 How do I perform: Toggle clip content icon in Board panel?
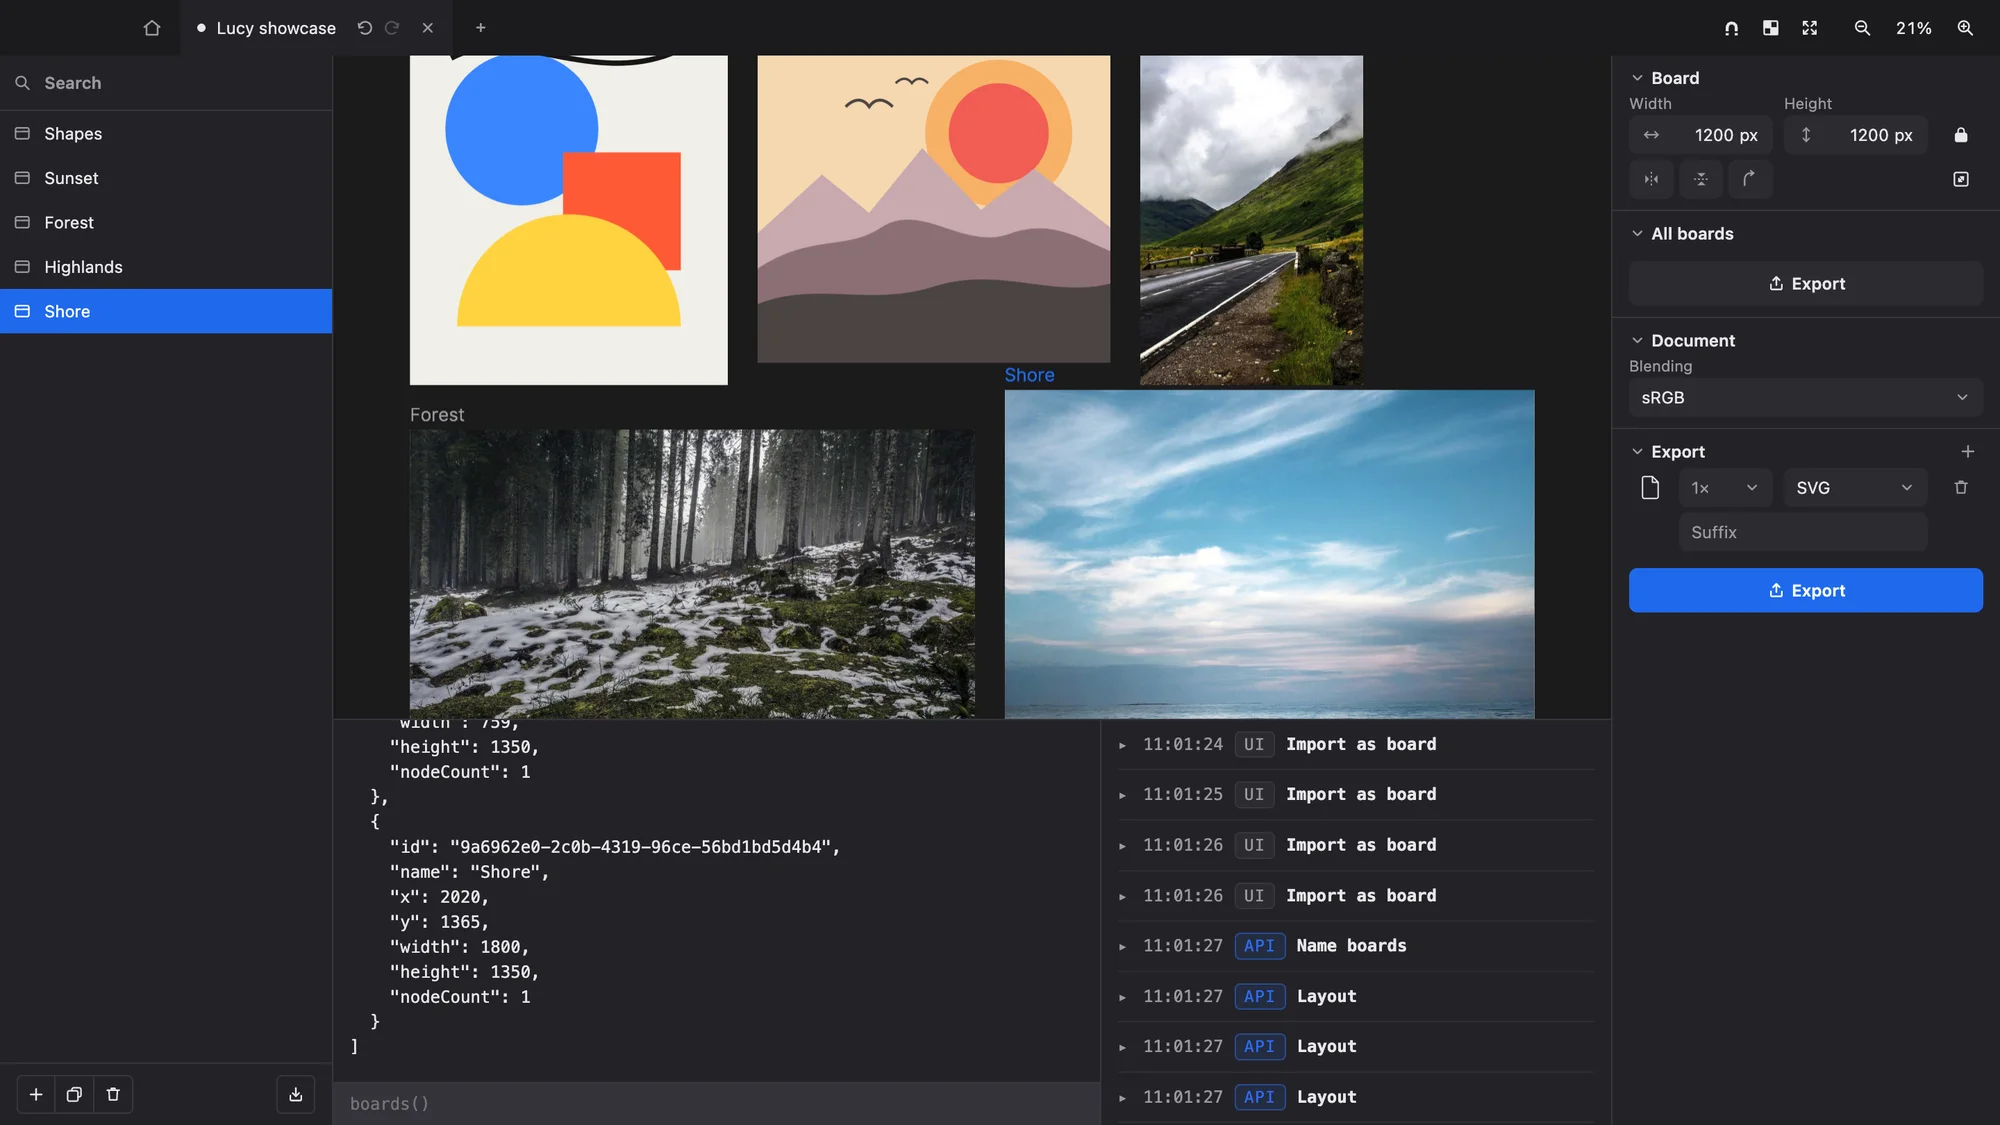coord(1961,179)
